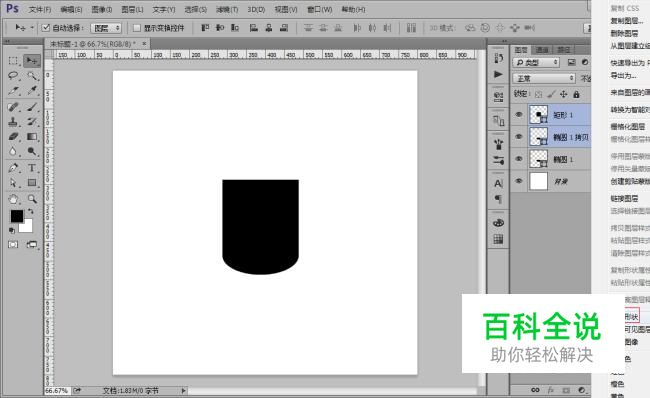Click align bottom edges icon
Screen dimensions: 650x398
235,28
